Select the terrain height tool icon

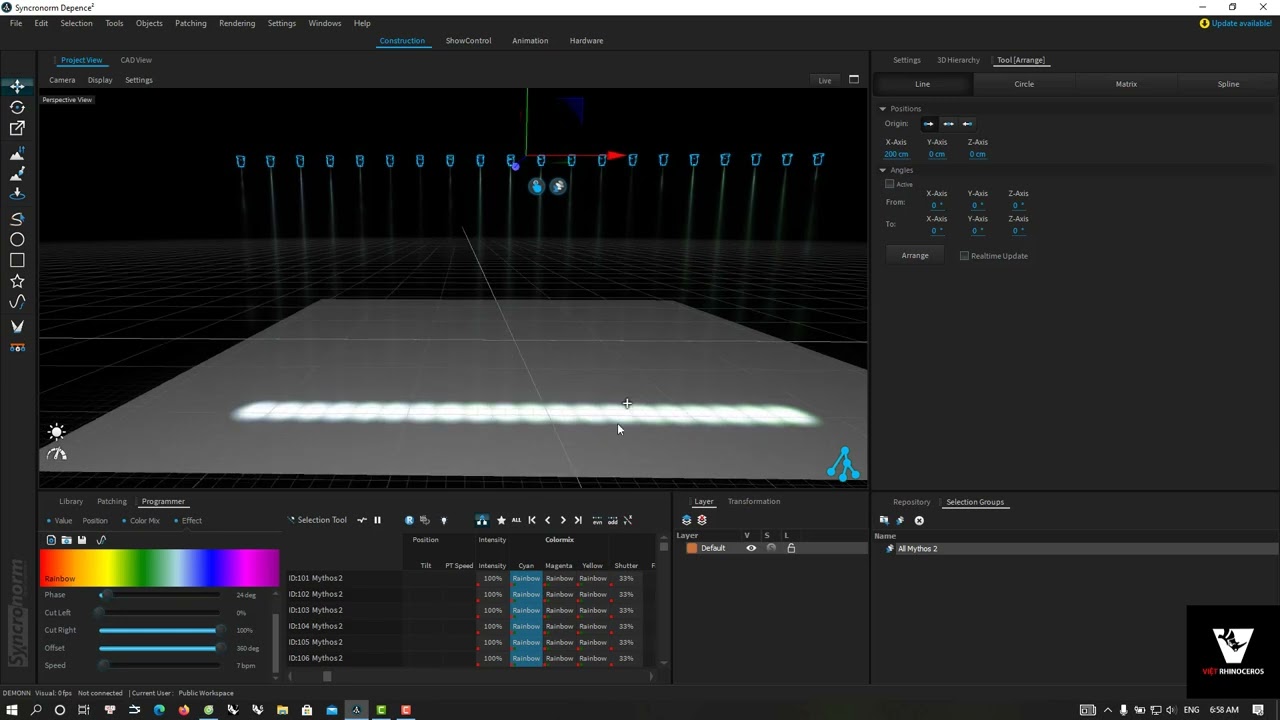17,153
